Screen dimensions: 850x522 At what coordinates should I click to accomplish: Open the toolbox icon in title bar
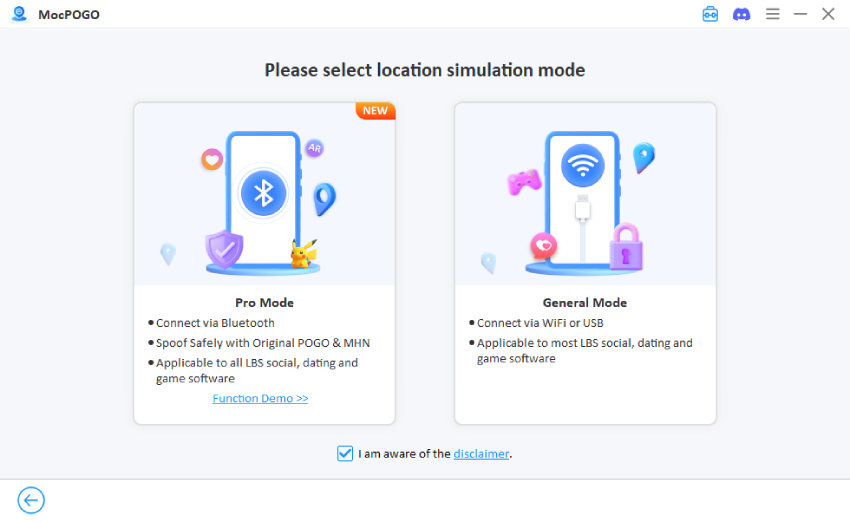(x=710, y=14)
